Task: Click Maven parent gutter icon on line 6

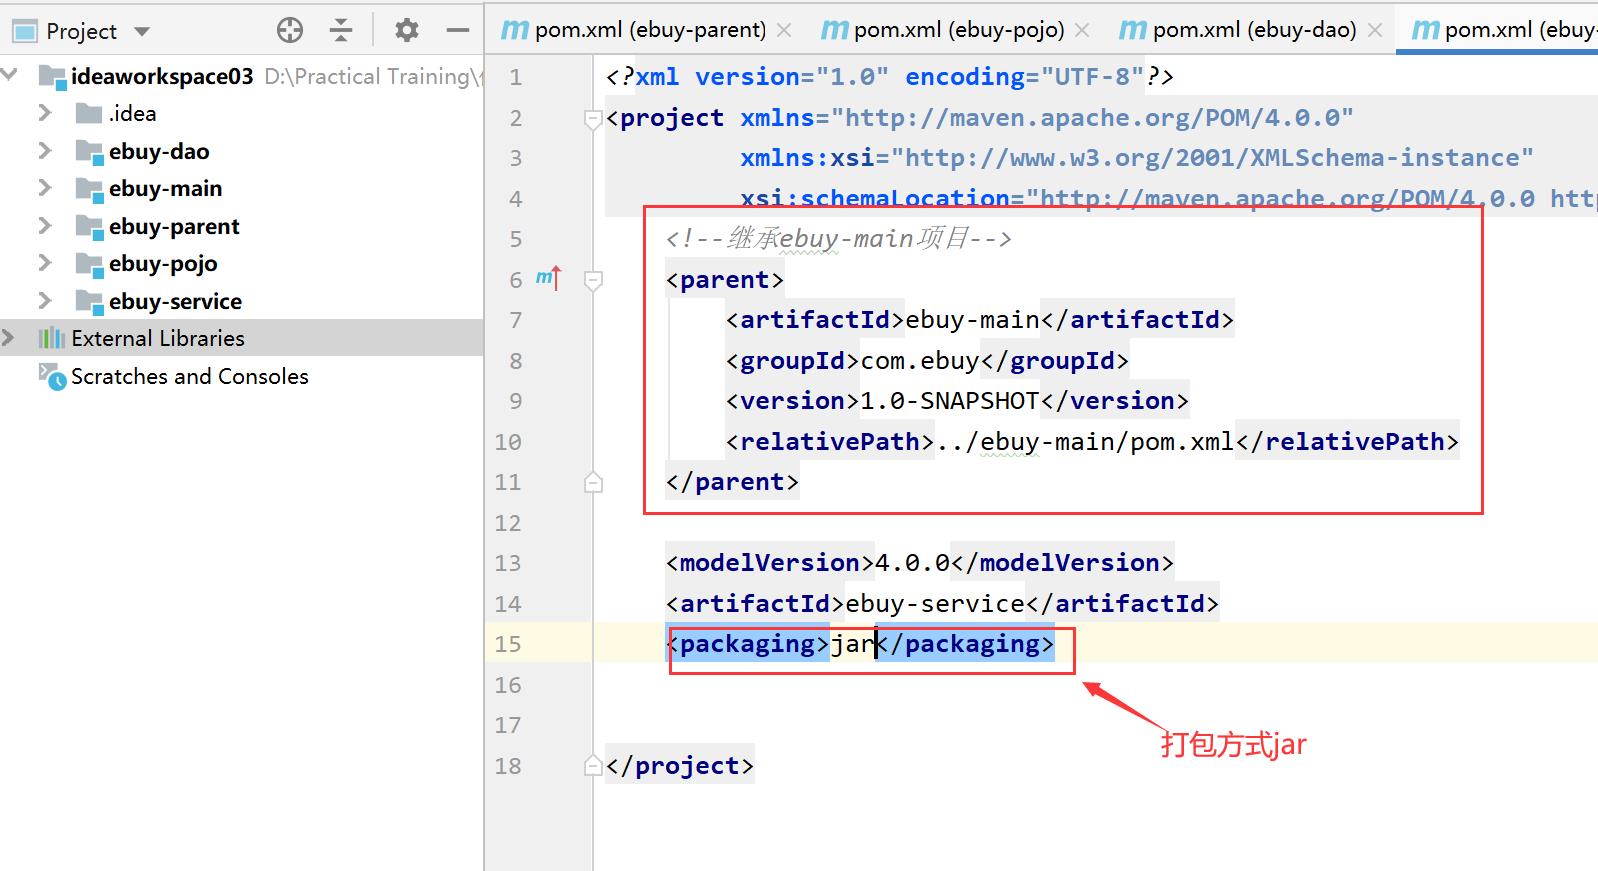Action: (x=549, y=278)
